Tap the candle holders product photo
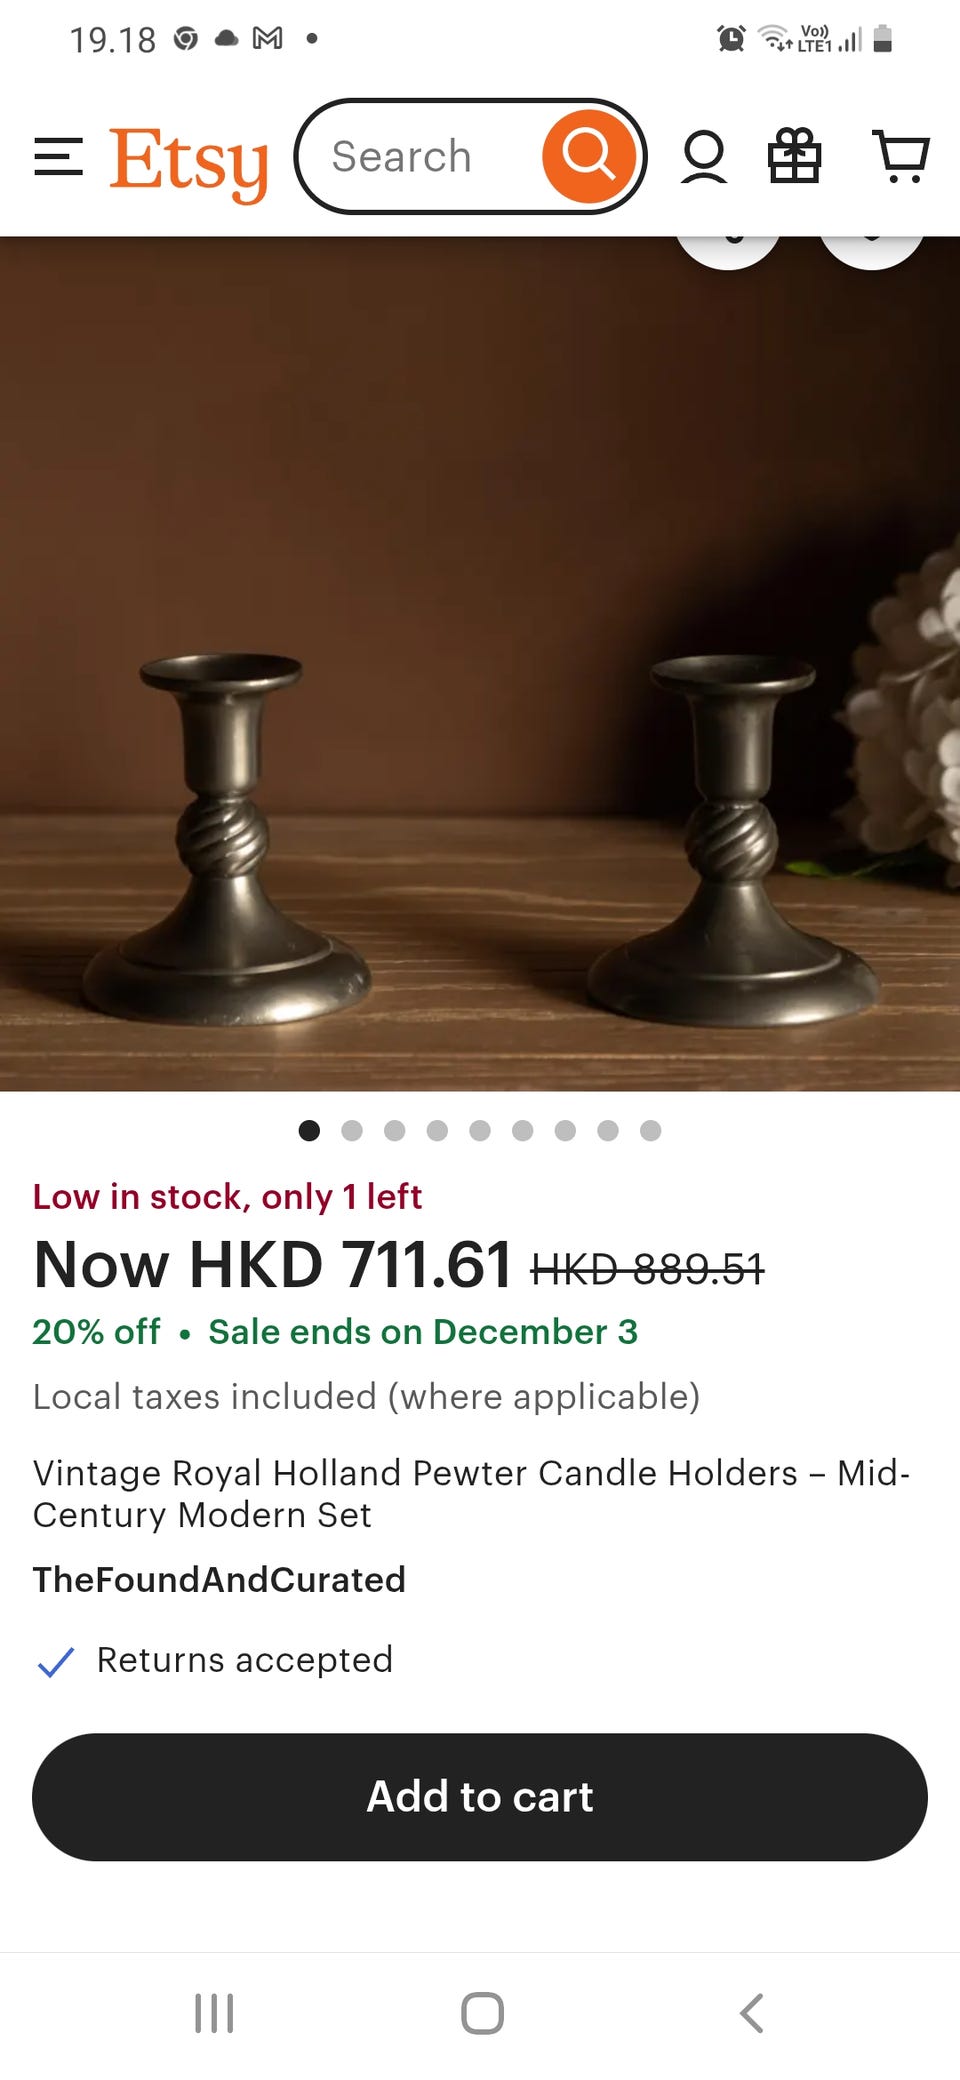 coord(480,664)
